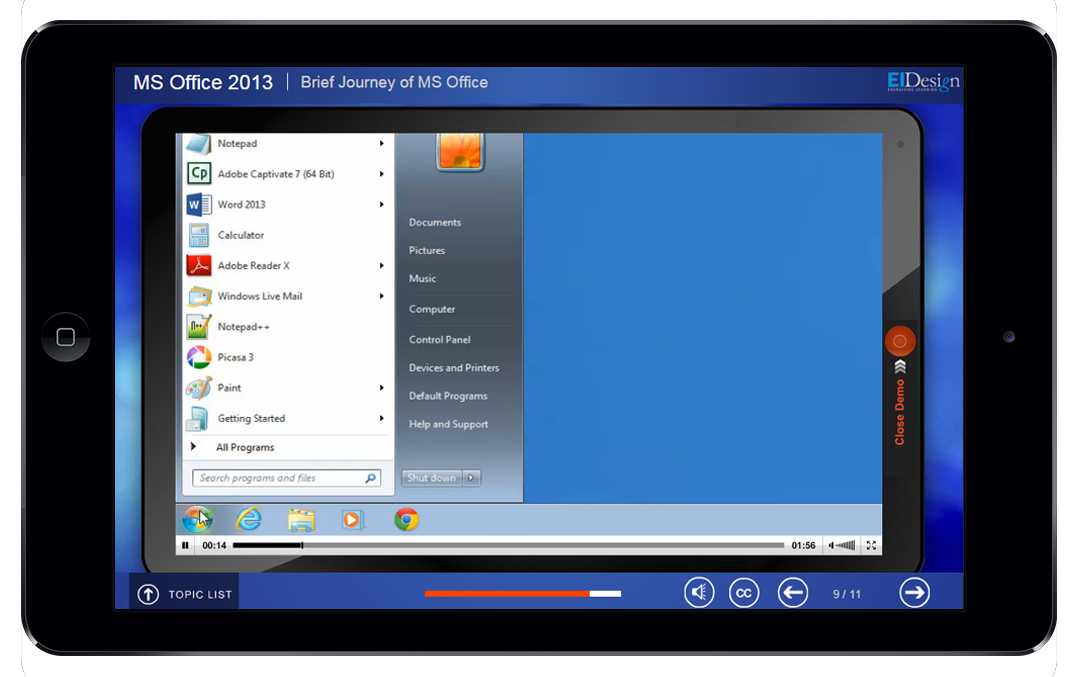
Task: Click the EIDesign logo
Action: [x=923, y=82]
